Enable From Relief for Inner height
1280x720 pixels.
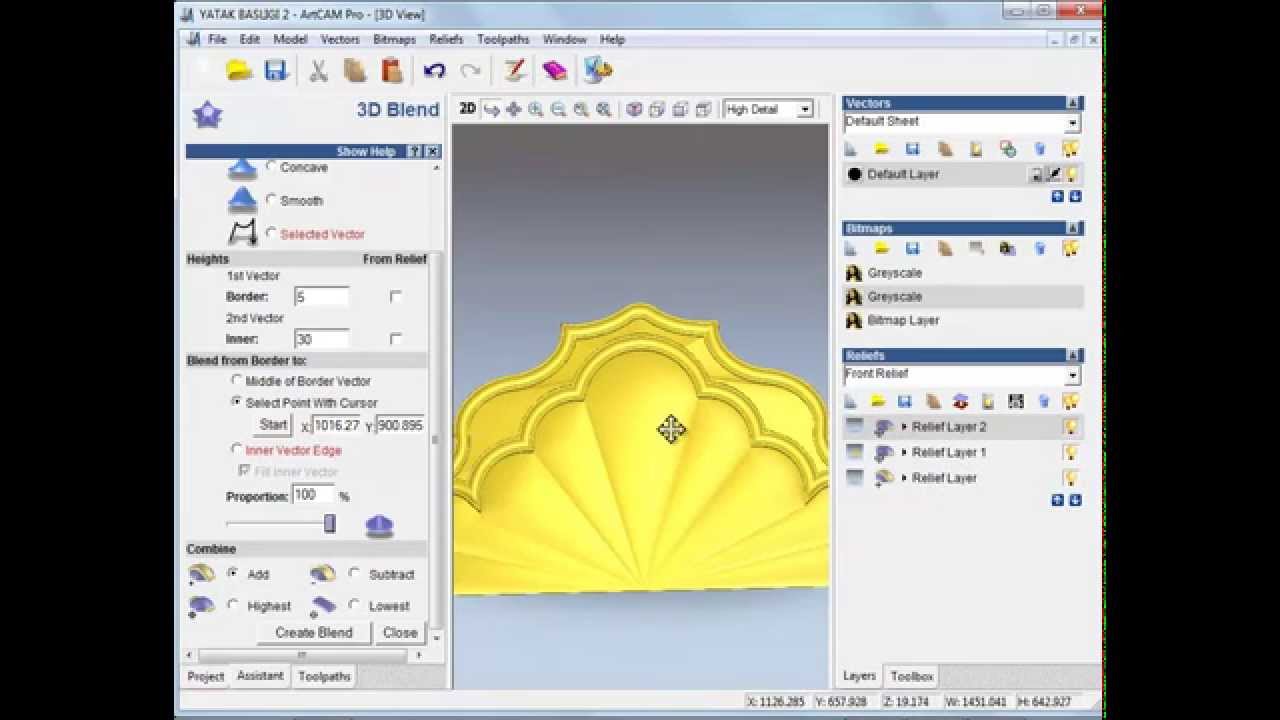395,339
